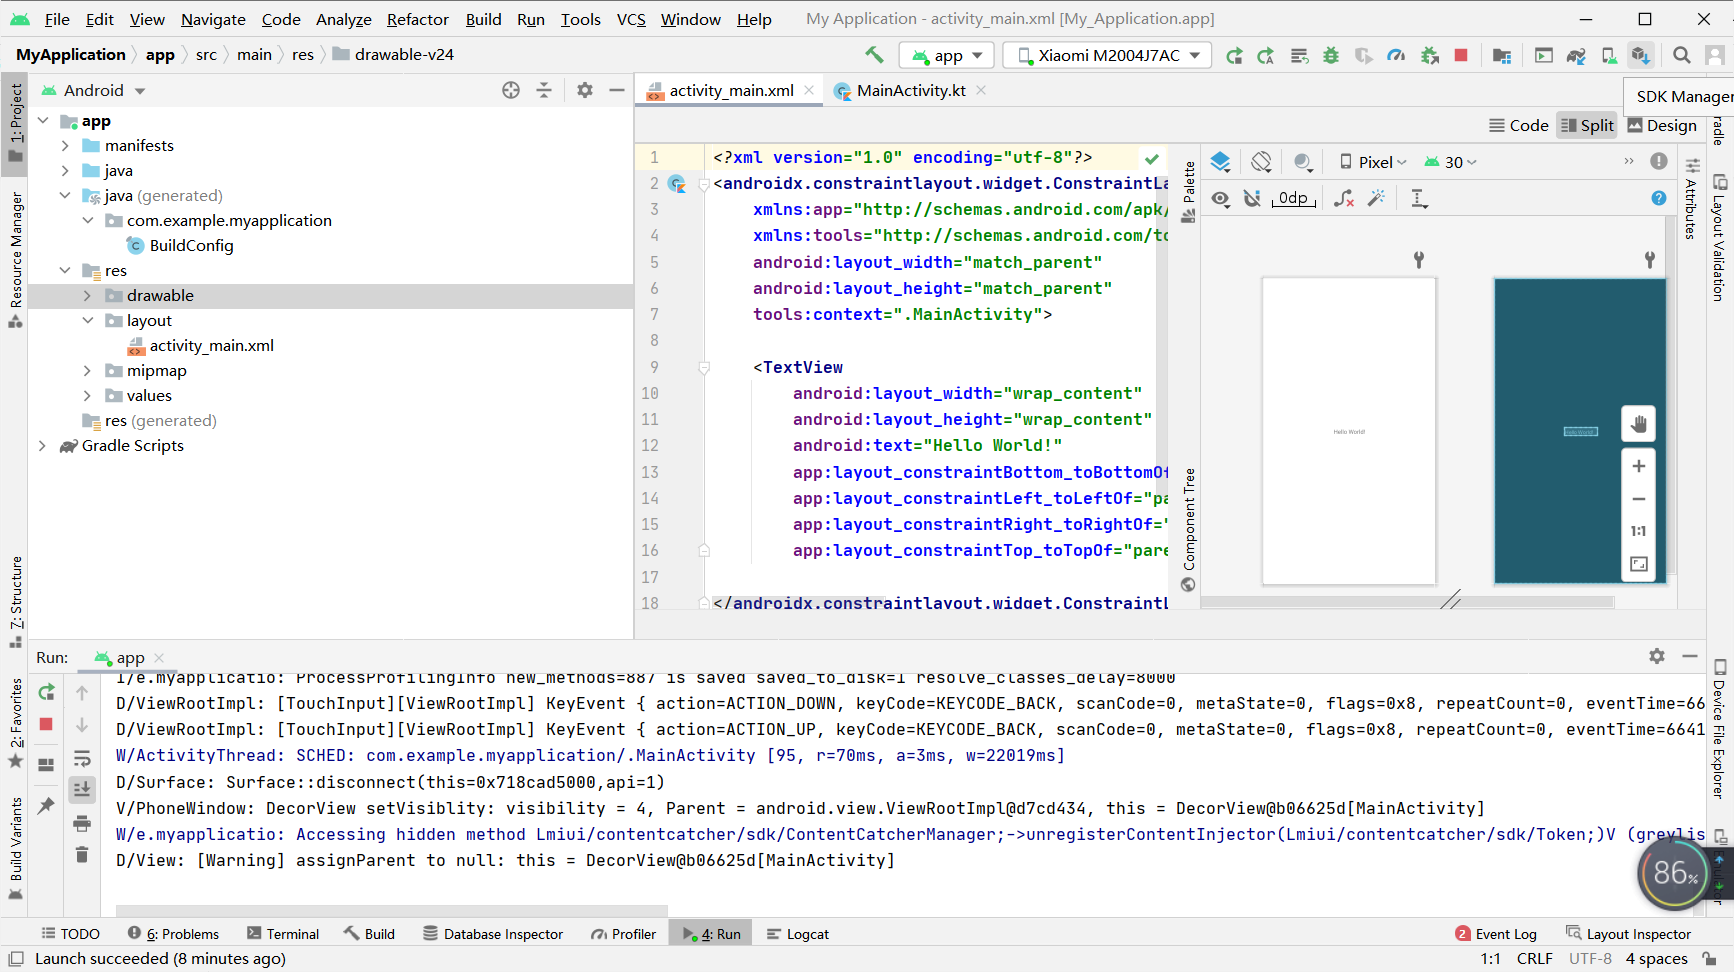Screen dimensions: 1734x972
Task: Switch to the MainActivity.kt tab
Action: click(x=908, y=90)
